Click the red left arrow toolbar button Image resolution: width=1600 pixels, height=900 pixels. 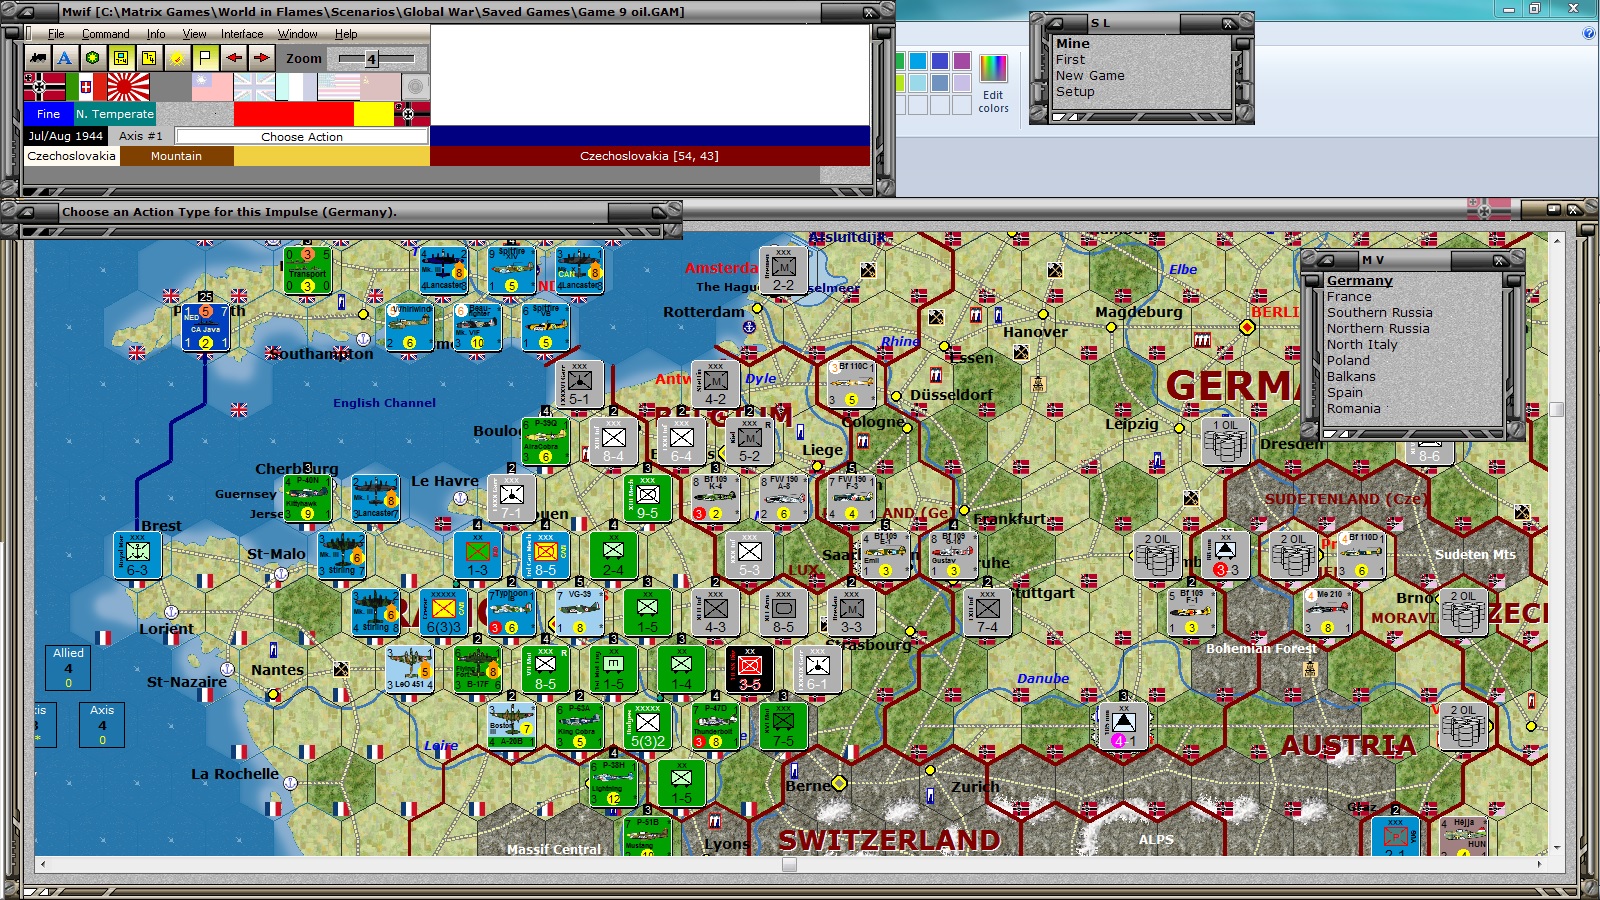tap(233, 58)
